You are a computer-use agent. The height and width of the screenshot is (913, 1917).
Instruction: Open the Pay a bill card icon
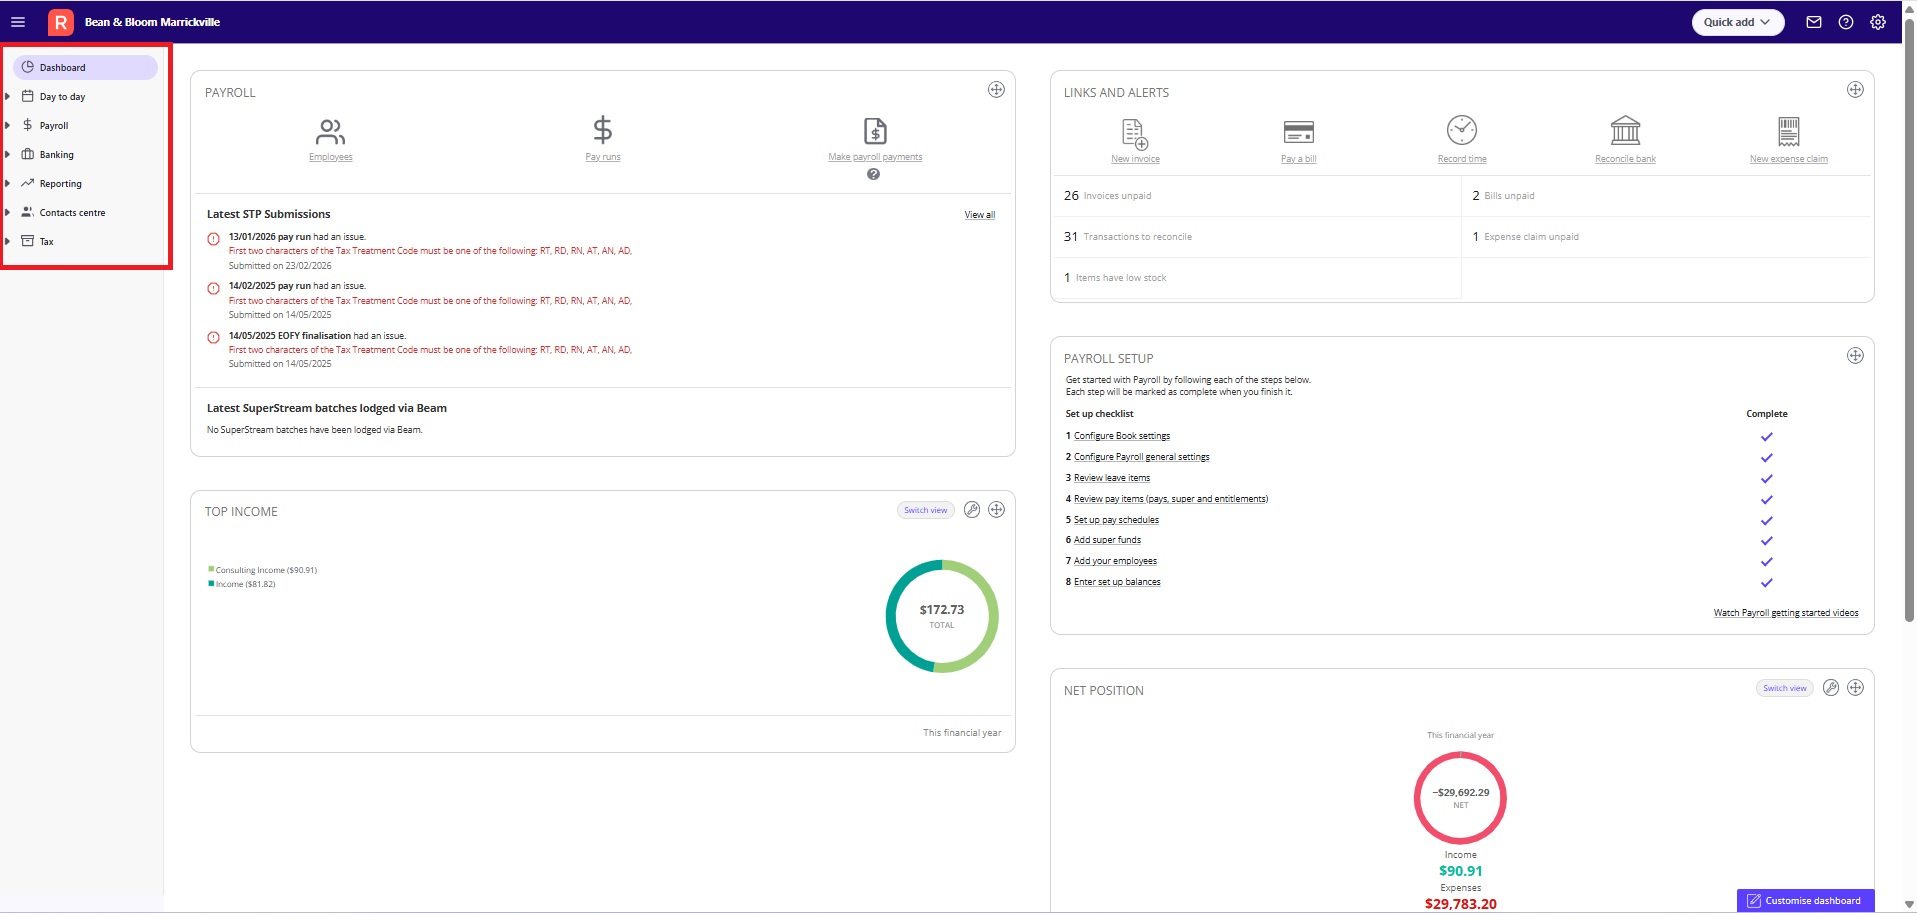[1298, 132]
